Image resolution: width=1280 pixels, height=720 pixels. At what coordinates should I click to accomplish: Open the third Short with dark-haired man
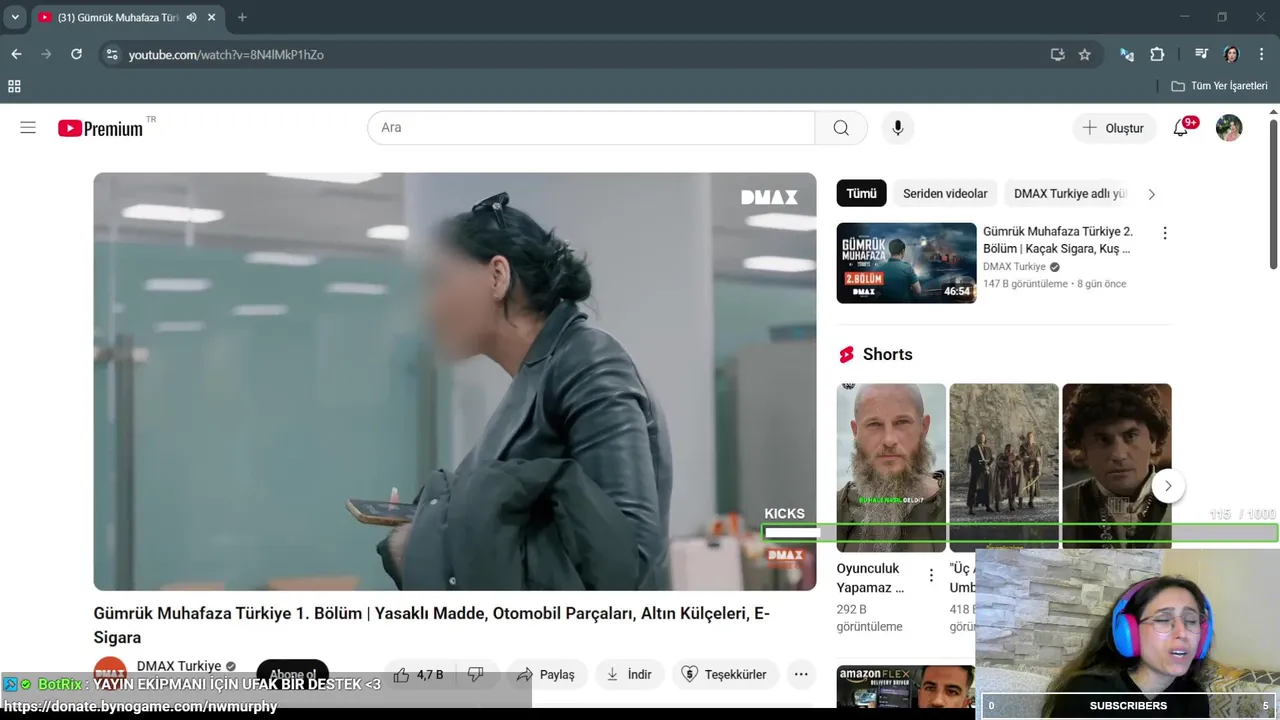(1117, 468)
